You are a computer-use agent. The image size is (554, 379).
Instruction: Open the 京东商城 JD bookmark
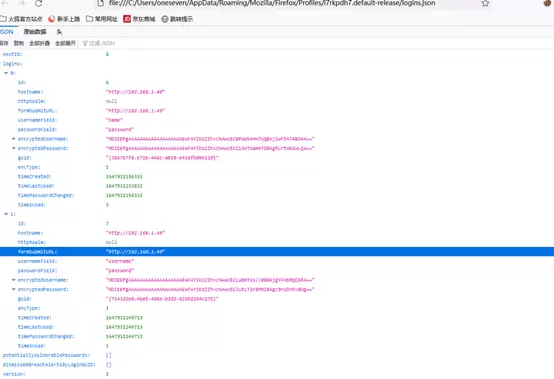pyautogui.click(x=139, y=19)
